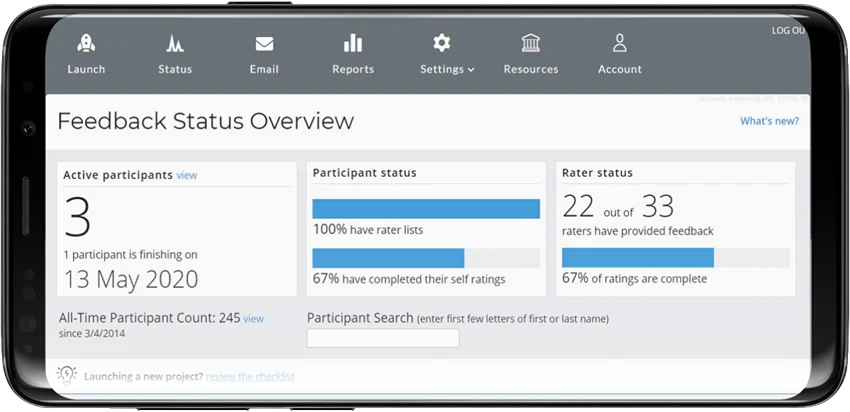
Task: Open the Email menu label
Action: [x=264, y=69]
